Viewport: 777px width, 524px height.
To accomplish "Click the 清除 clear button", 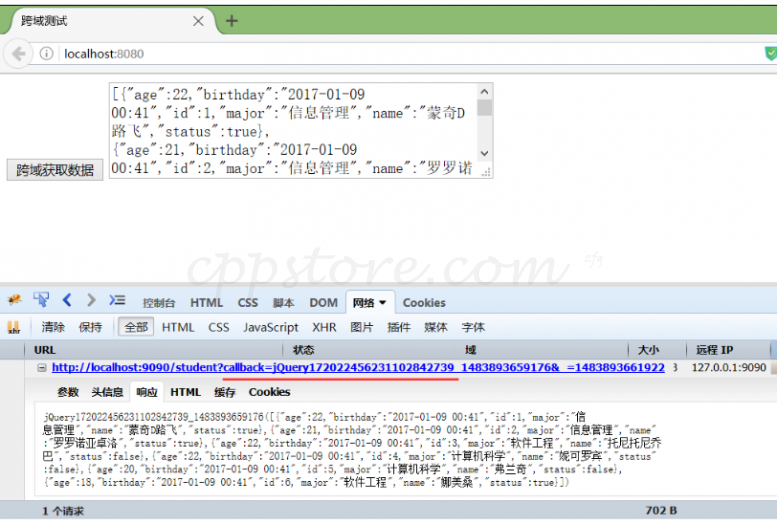I will (53, 327).
